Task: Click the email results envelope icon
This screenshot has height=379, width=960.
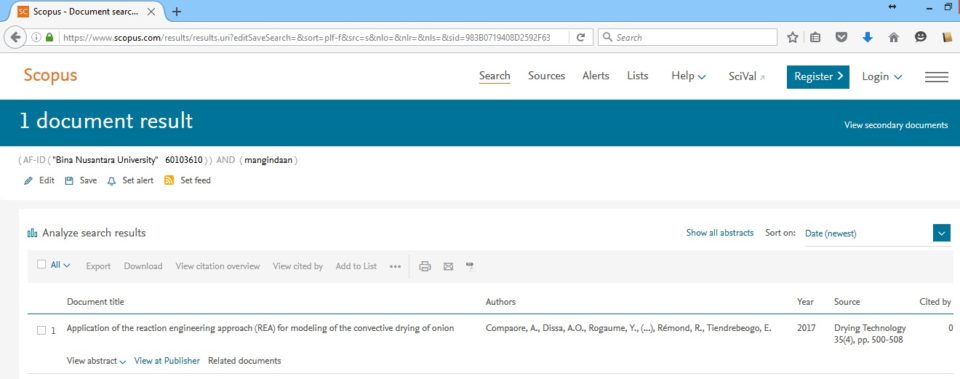Action: pos(448,266)
